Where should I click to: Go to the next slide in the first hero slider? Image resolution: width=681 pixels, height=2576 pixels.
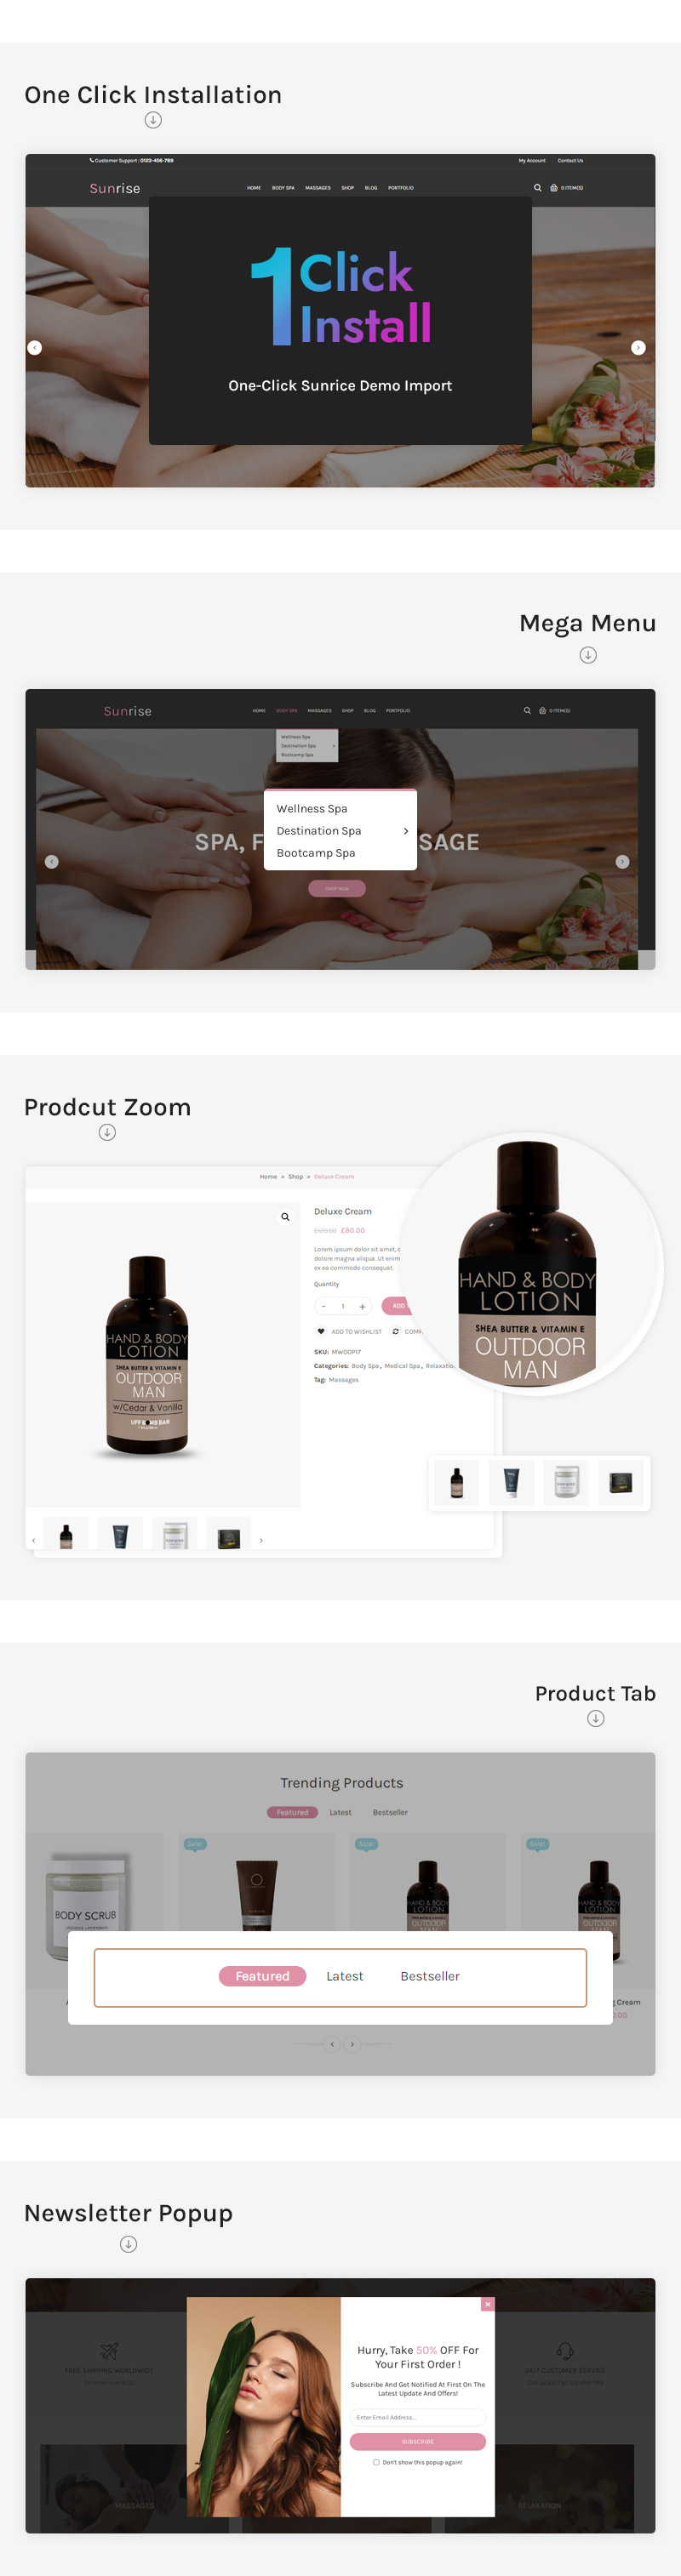(638, 348)
